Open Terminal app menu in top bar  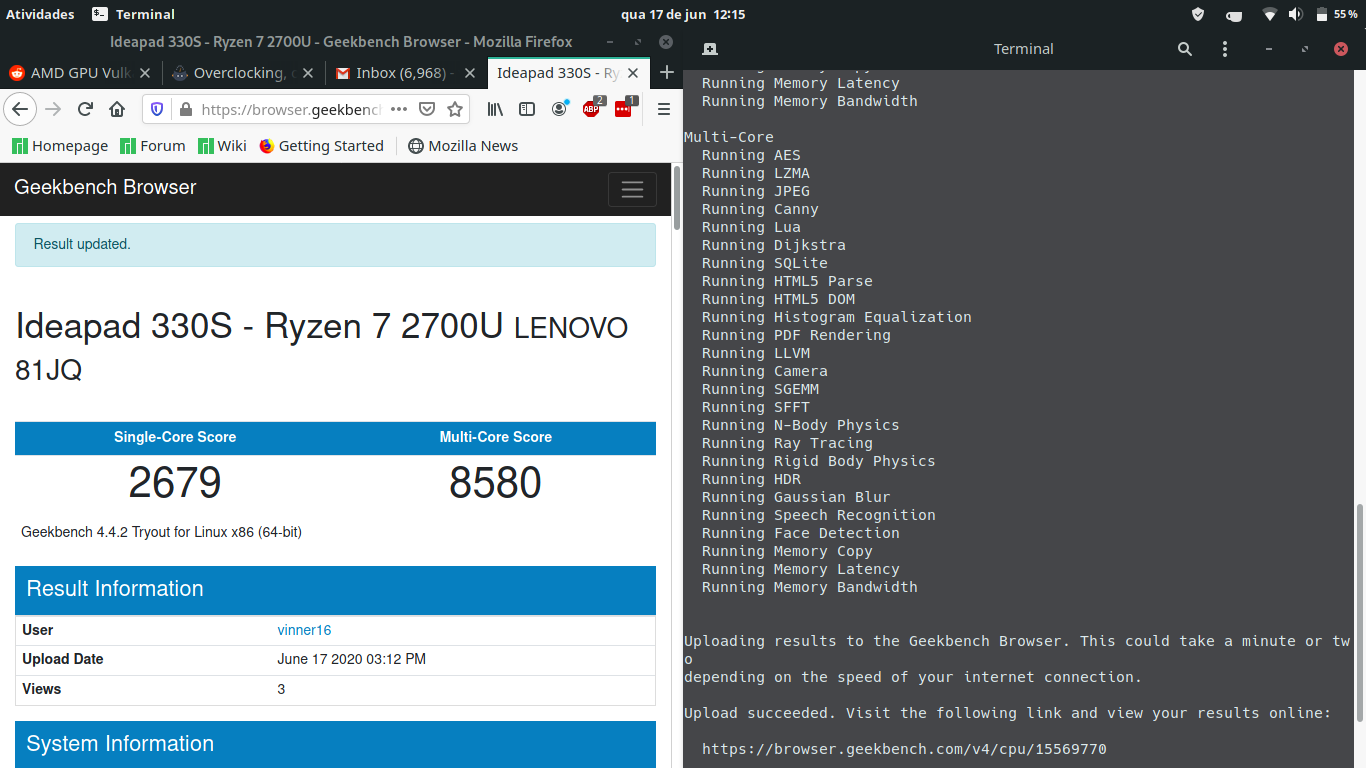point(133,14)
